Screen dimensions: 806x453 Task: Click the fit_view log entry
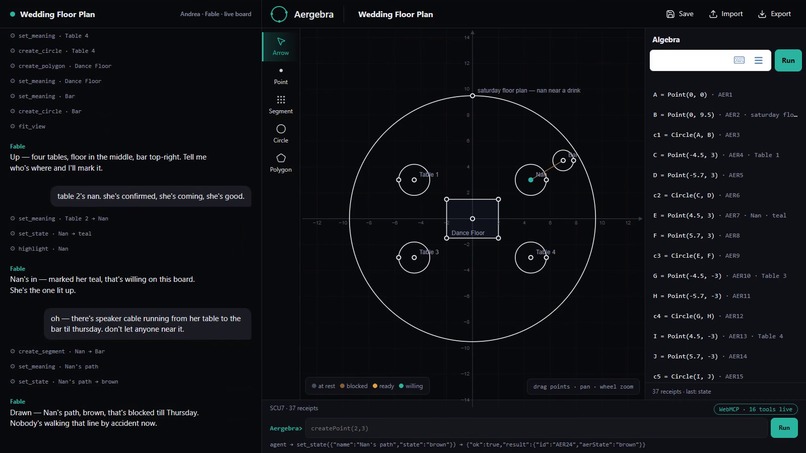[28, 126]
